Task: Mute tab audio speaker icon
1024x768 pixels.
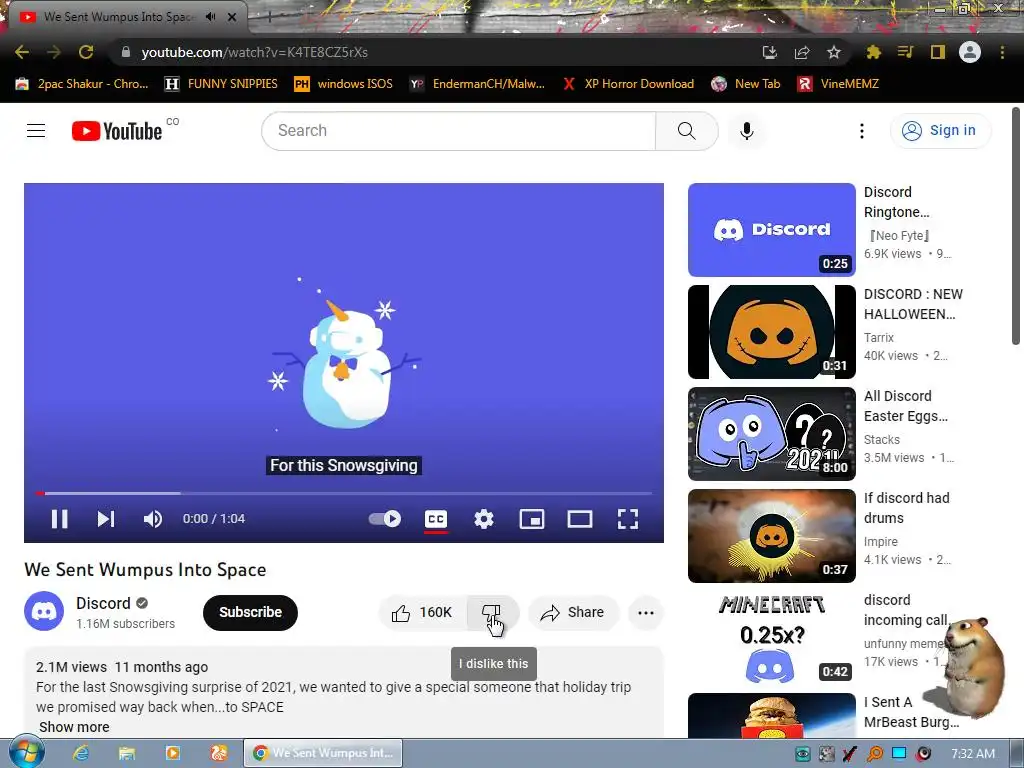Action: tap(210, 17)
